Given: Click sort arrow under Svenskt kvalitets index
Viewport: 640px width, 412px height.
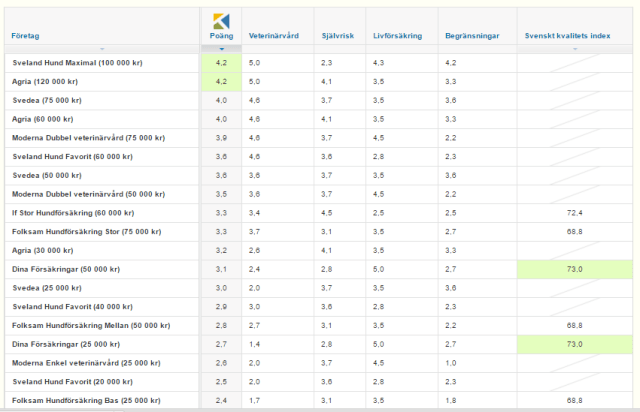Looking at the screenshot, I should 573,48.
